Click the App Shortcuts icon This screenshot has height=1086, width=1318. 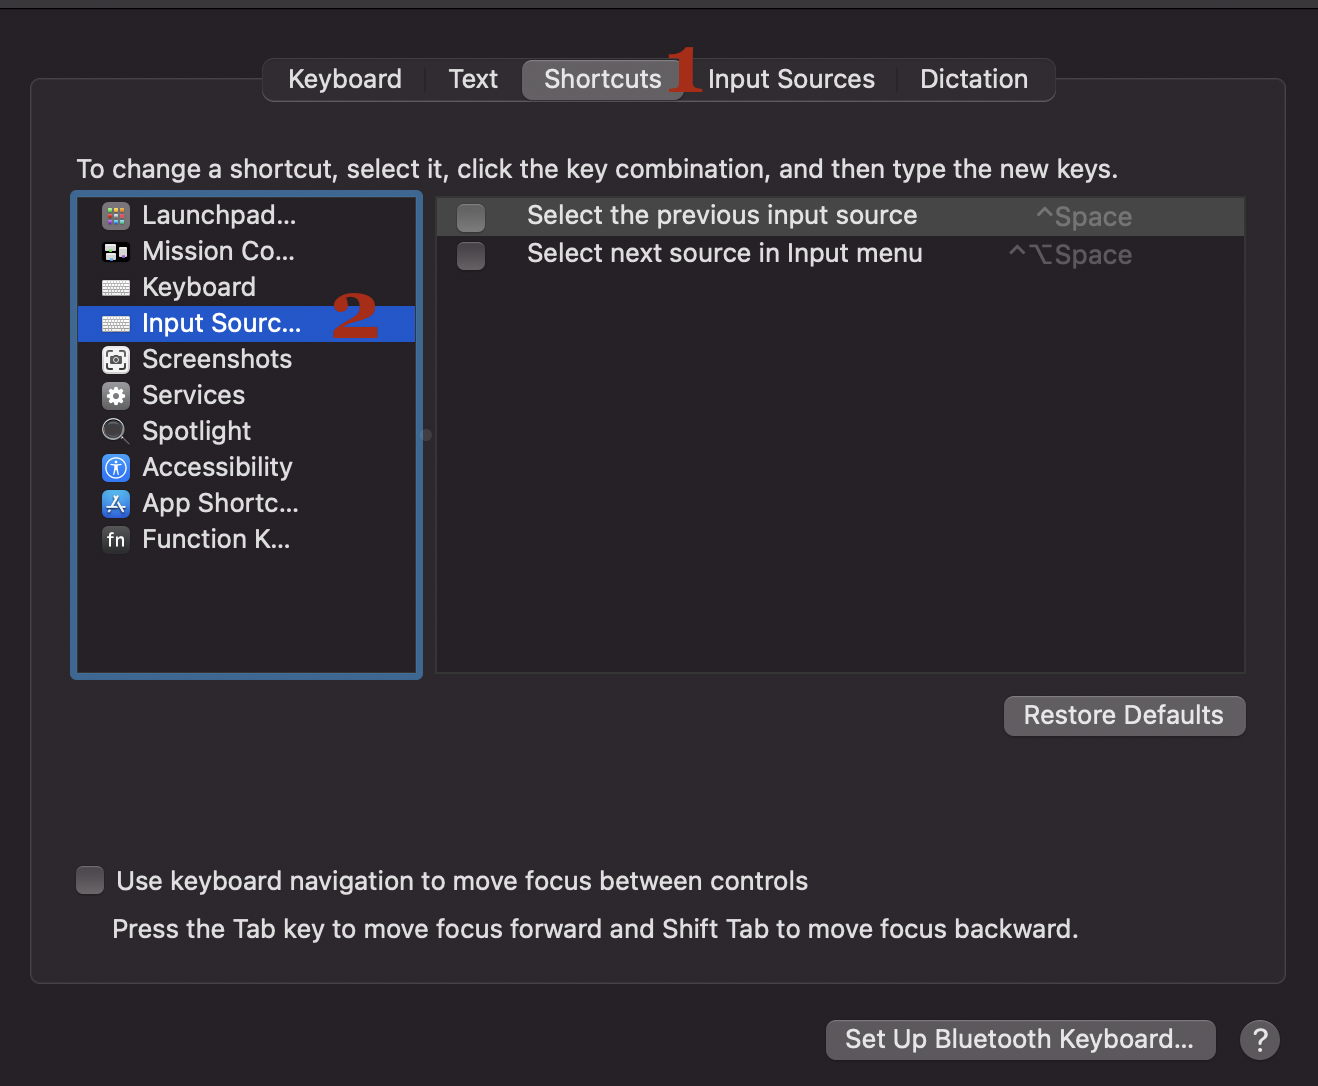point(116,503)
